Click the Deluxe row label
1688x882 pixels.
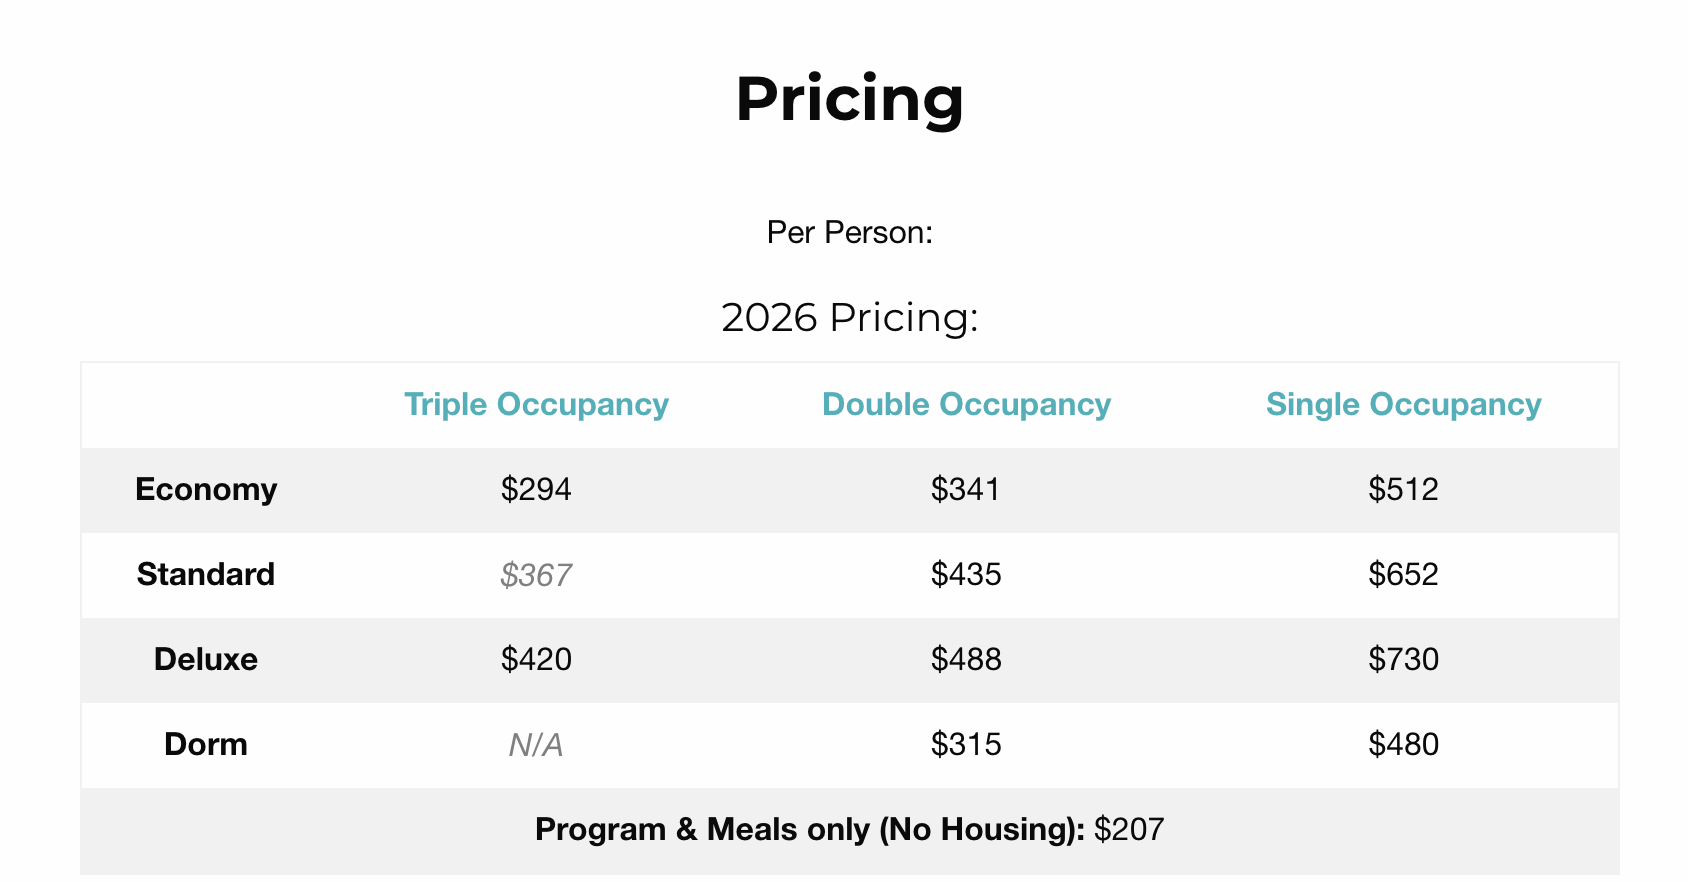click(206, 659)
